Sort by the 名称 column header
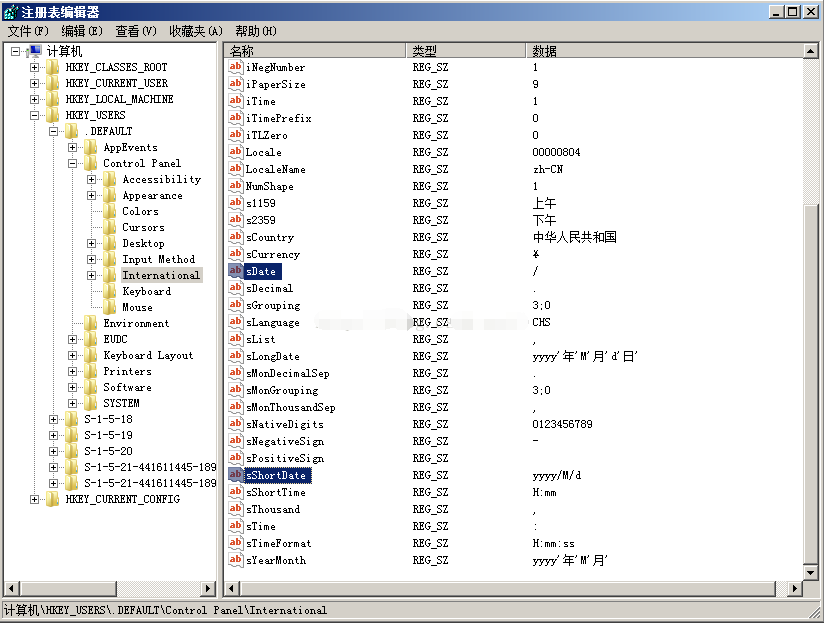This screenshot has width=824, height=624. (x=315, y=51)
